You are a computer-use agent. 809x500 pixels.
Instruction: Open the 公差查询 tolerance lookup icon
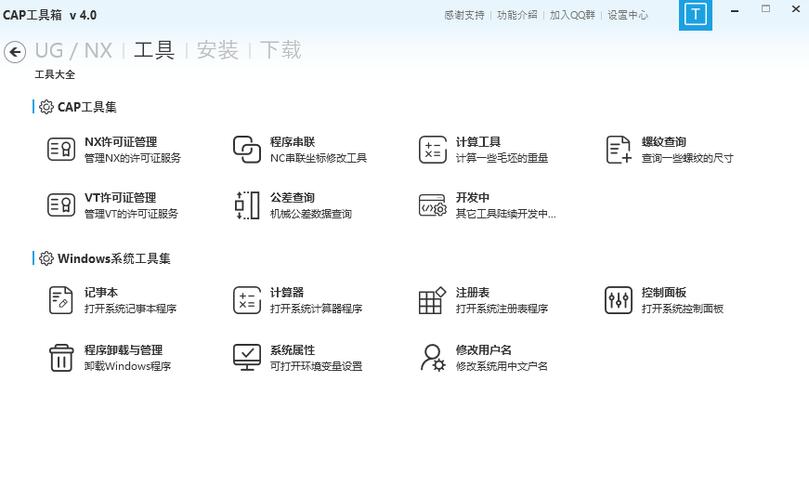click(247, 205)
